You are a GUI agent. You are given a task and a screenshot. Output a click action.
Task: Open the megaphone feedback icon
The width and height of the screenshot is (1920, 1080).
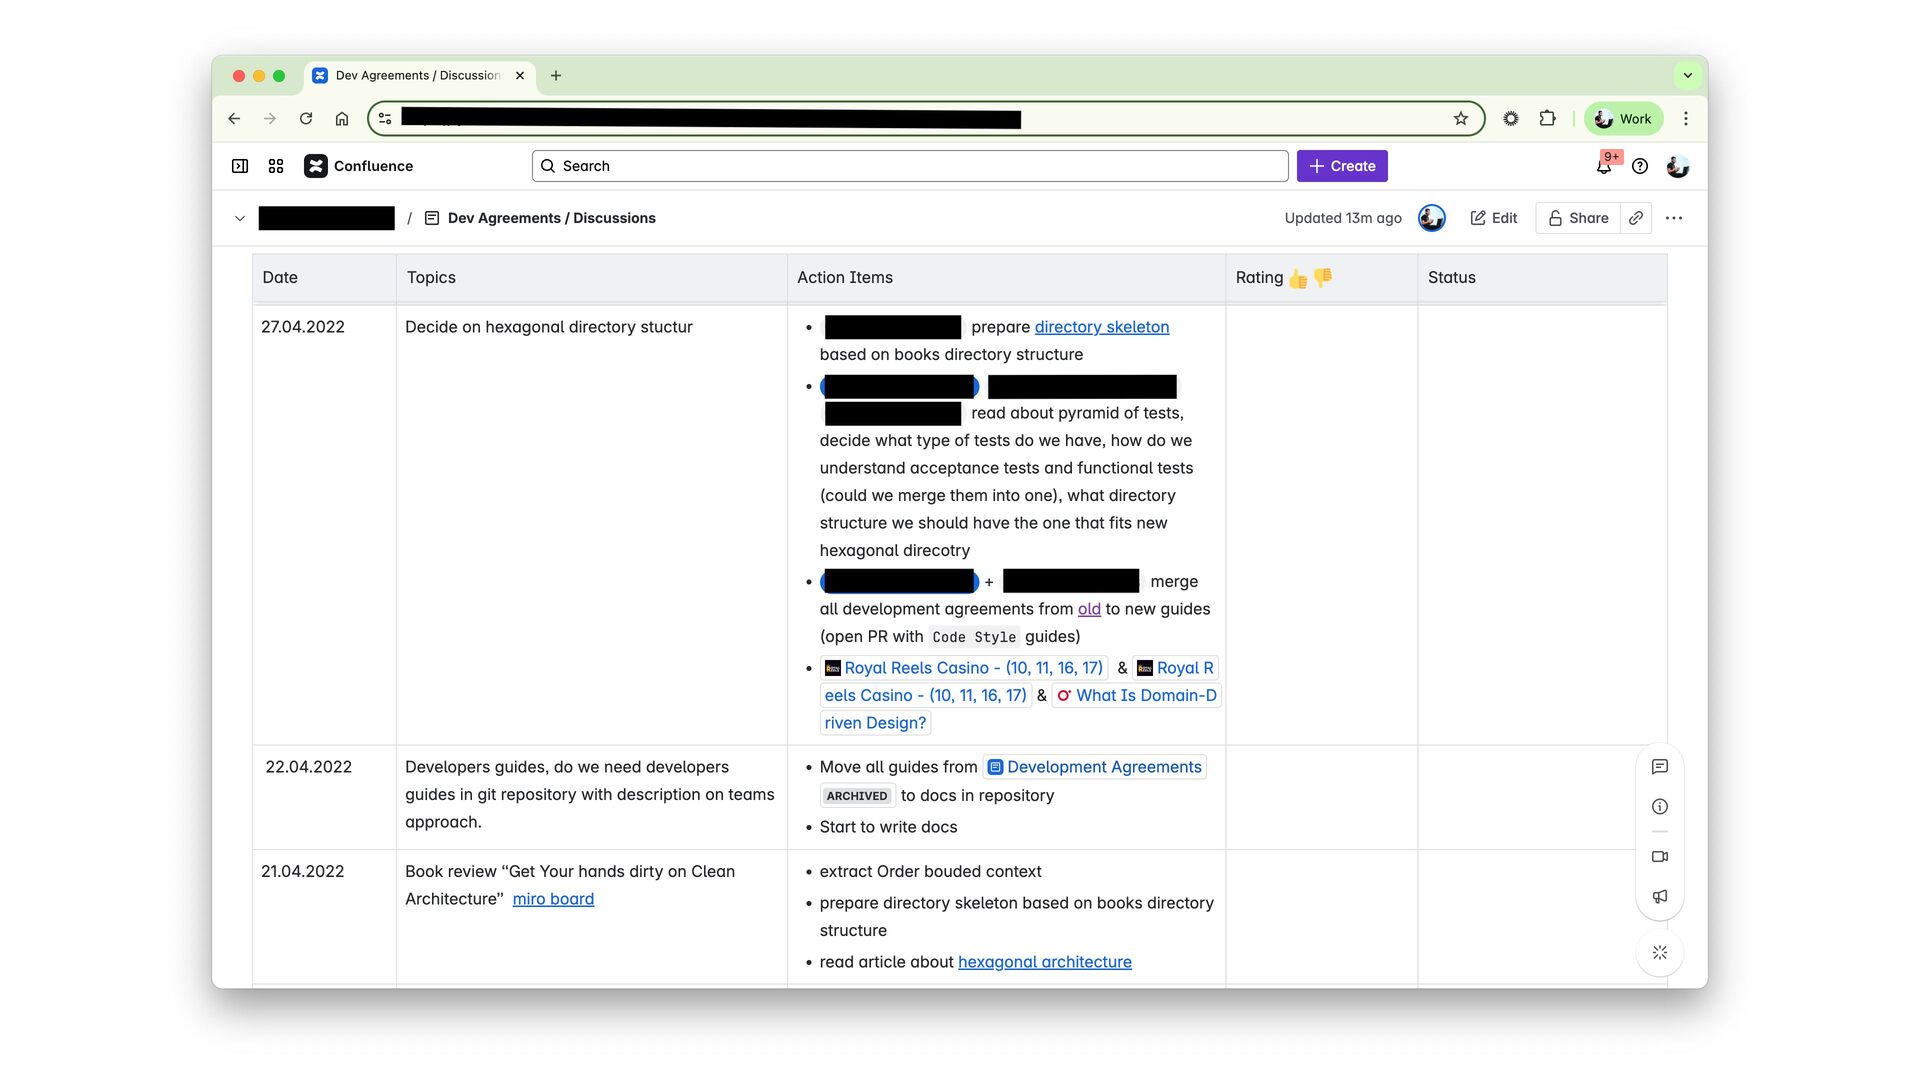(x=1660, y=897)
